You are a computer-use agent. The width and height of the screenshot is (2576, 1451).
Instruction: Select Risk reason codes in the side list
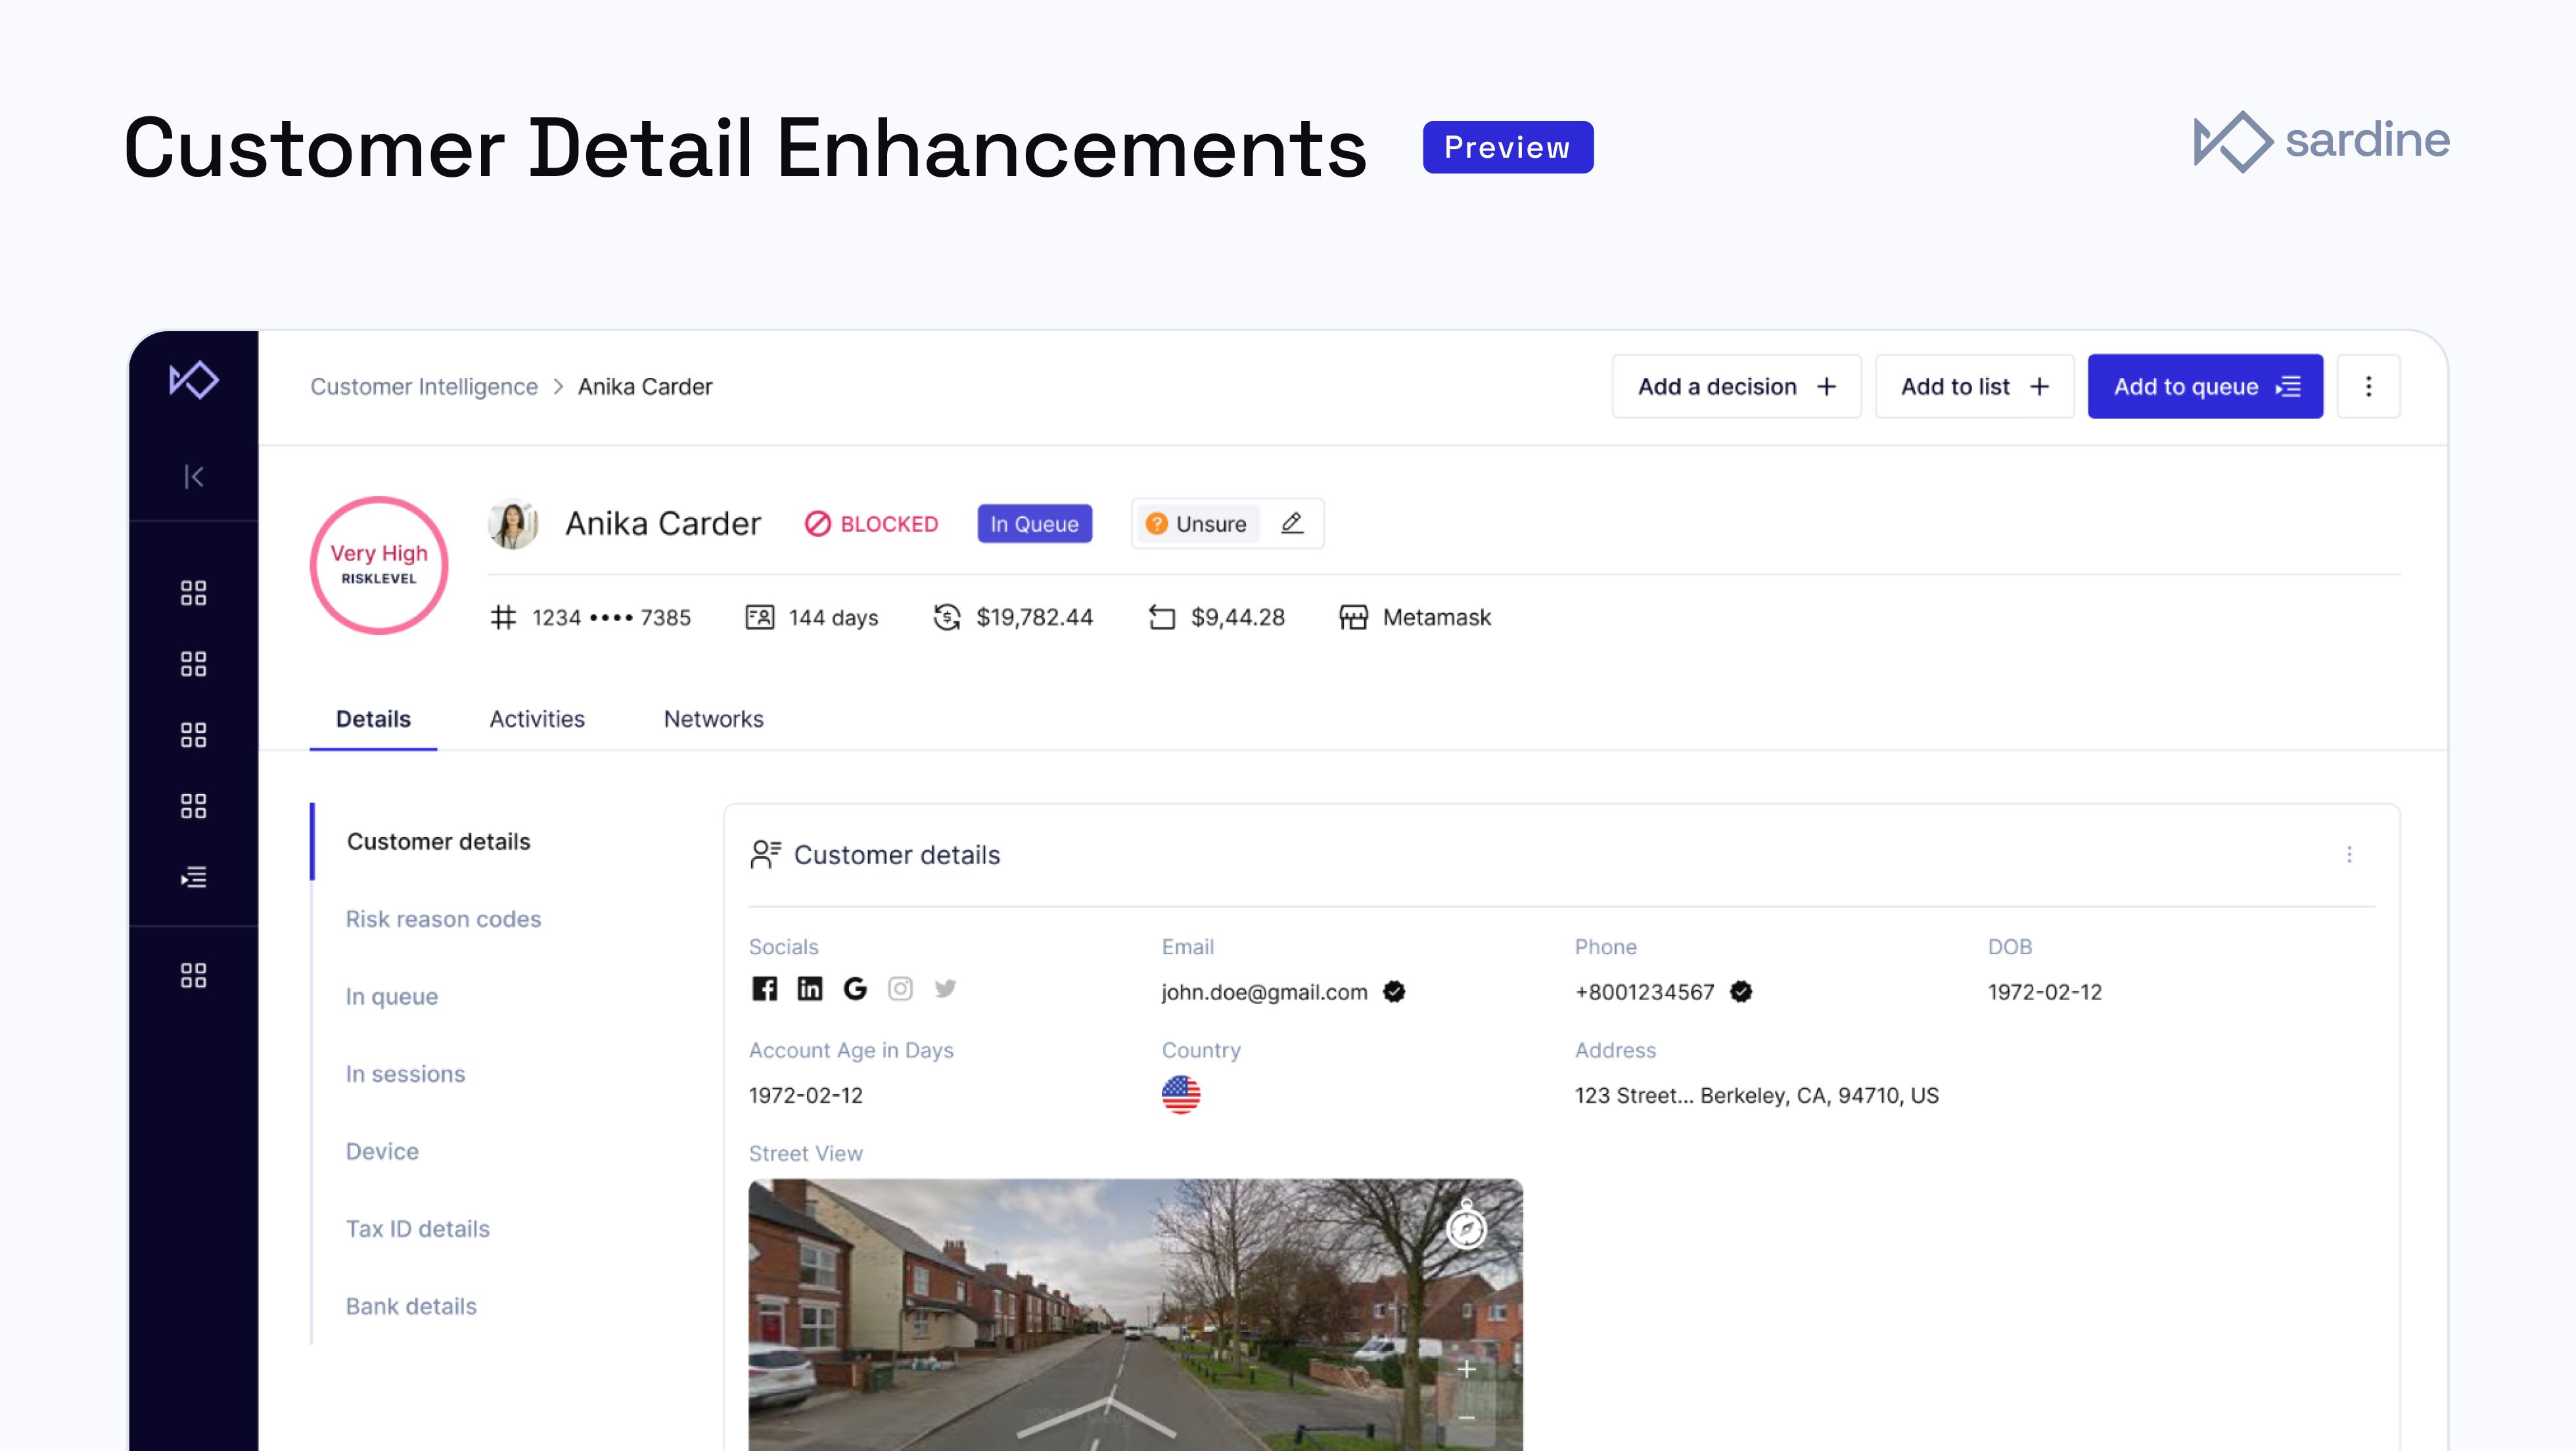click(443, 919)
